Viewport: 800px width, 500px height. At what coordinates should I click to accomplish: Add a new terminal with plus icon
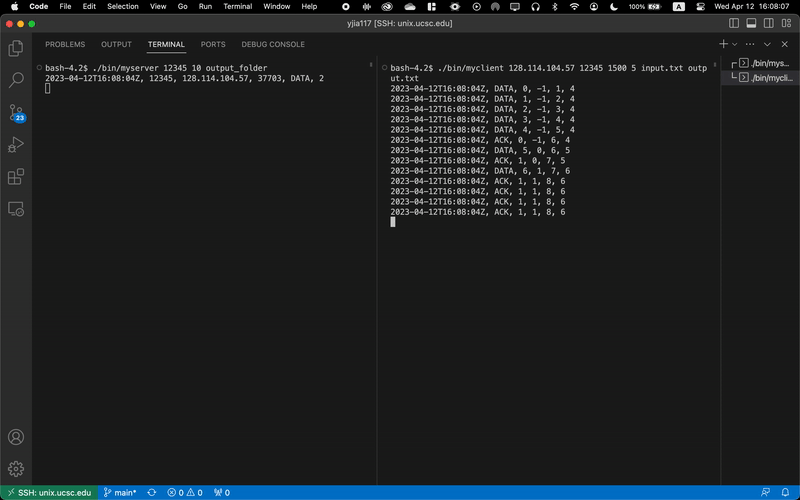(723, 44)
